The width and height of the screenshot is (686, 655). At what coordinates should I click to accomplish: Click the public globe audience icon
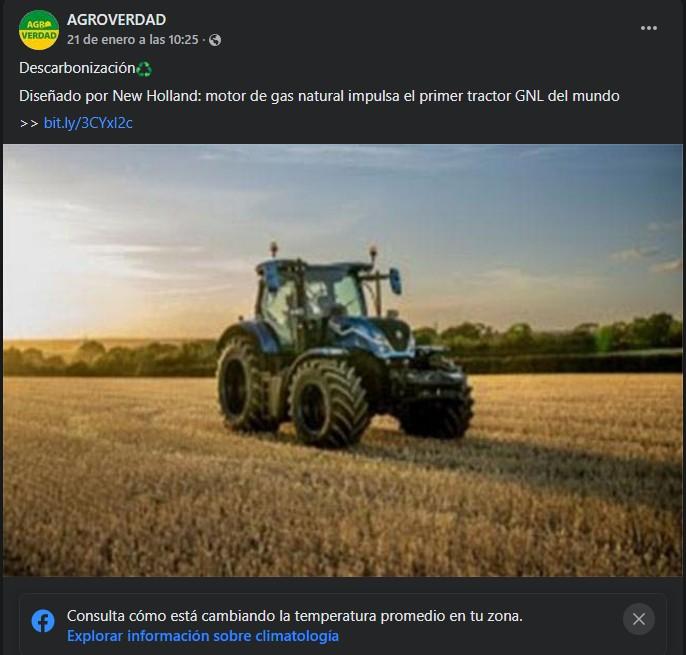tap(214, 40)
